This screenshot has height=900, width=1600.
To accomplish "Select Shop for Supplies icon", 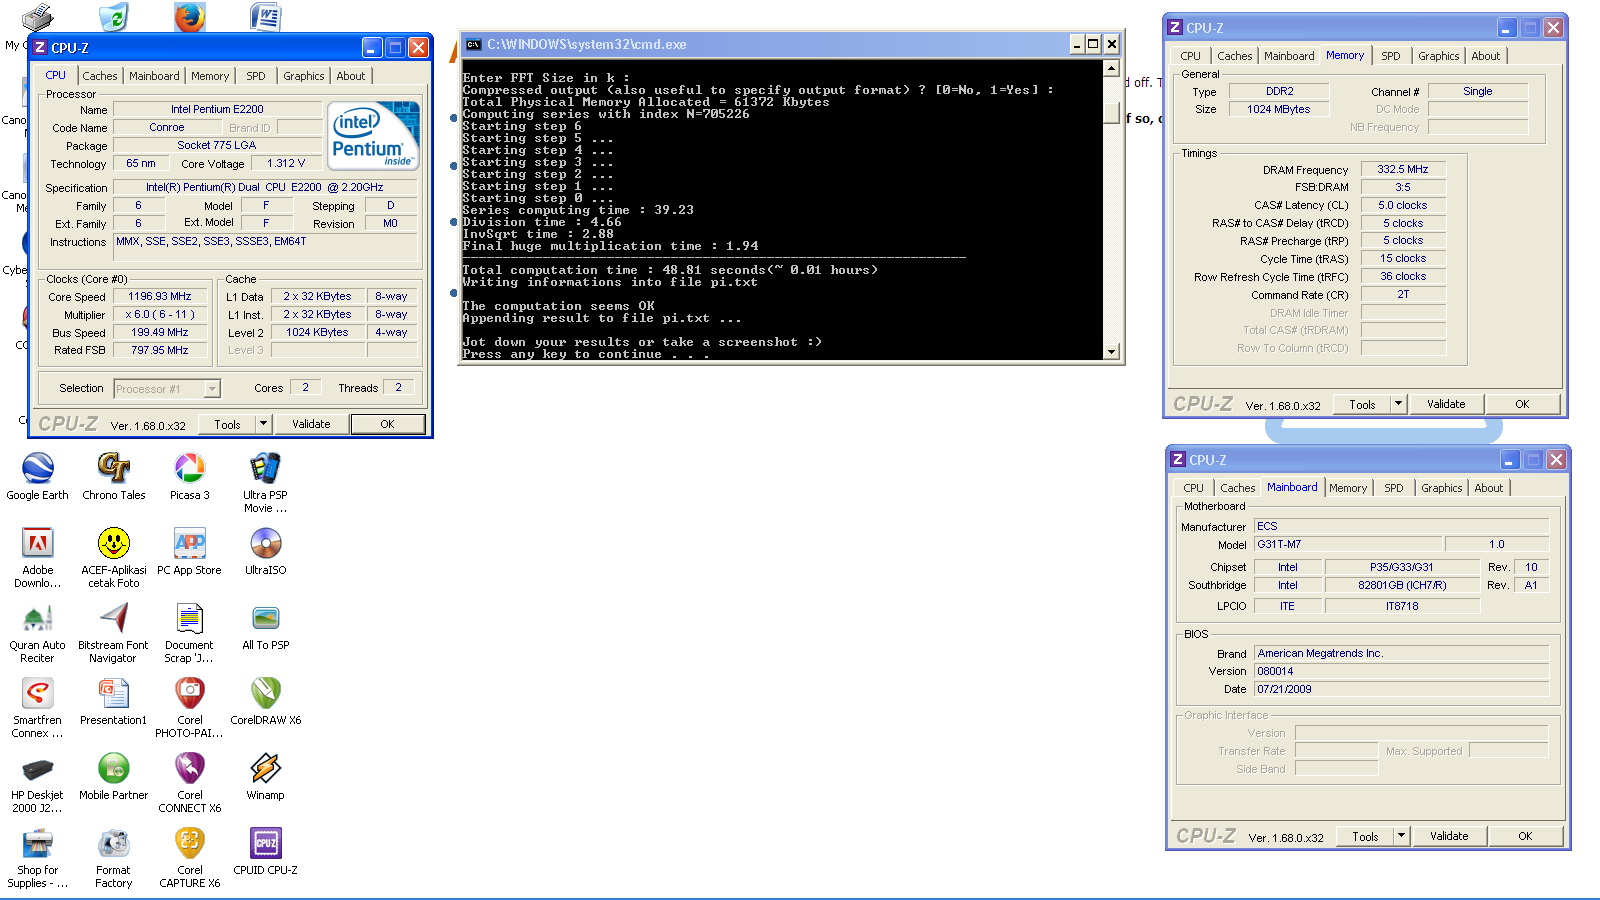I will (38, 843).
